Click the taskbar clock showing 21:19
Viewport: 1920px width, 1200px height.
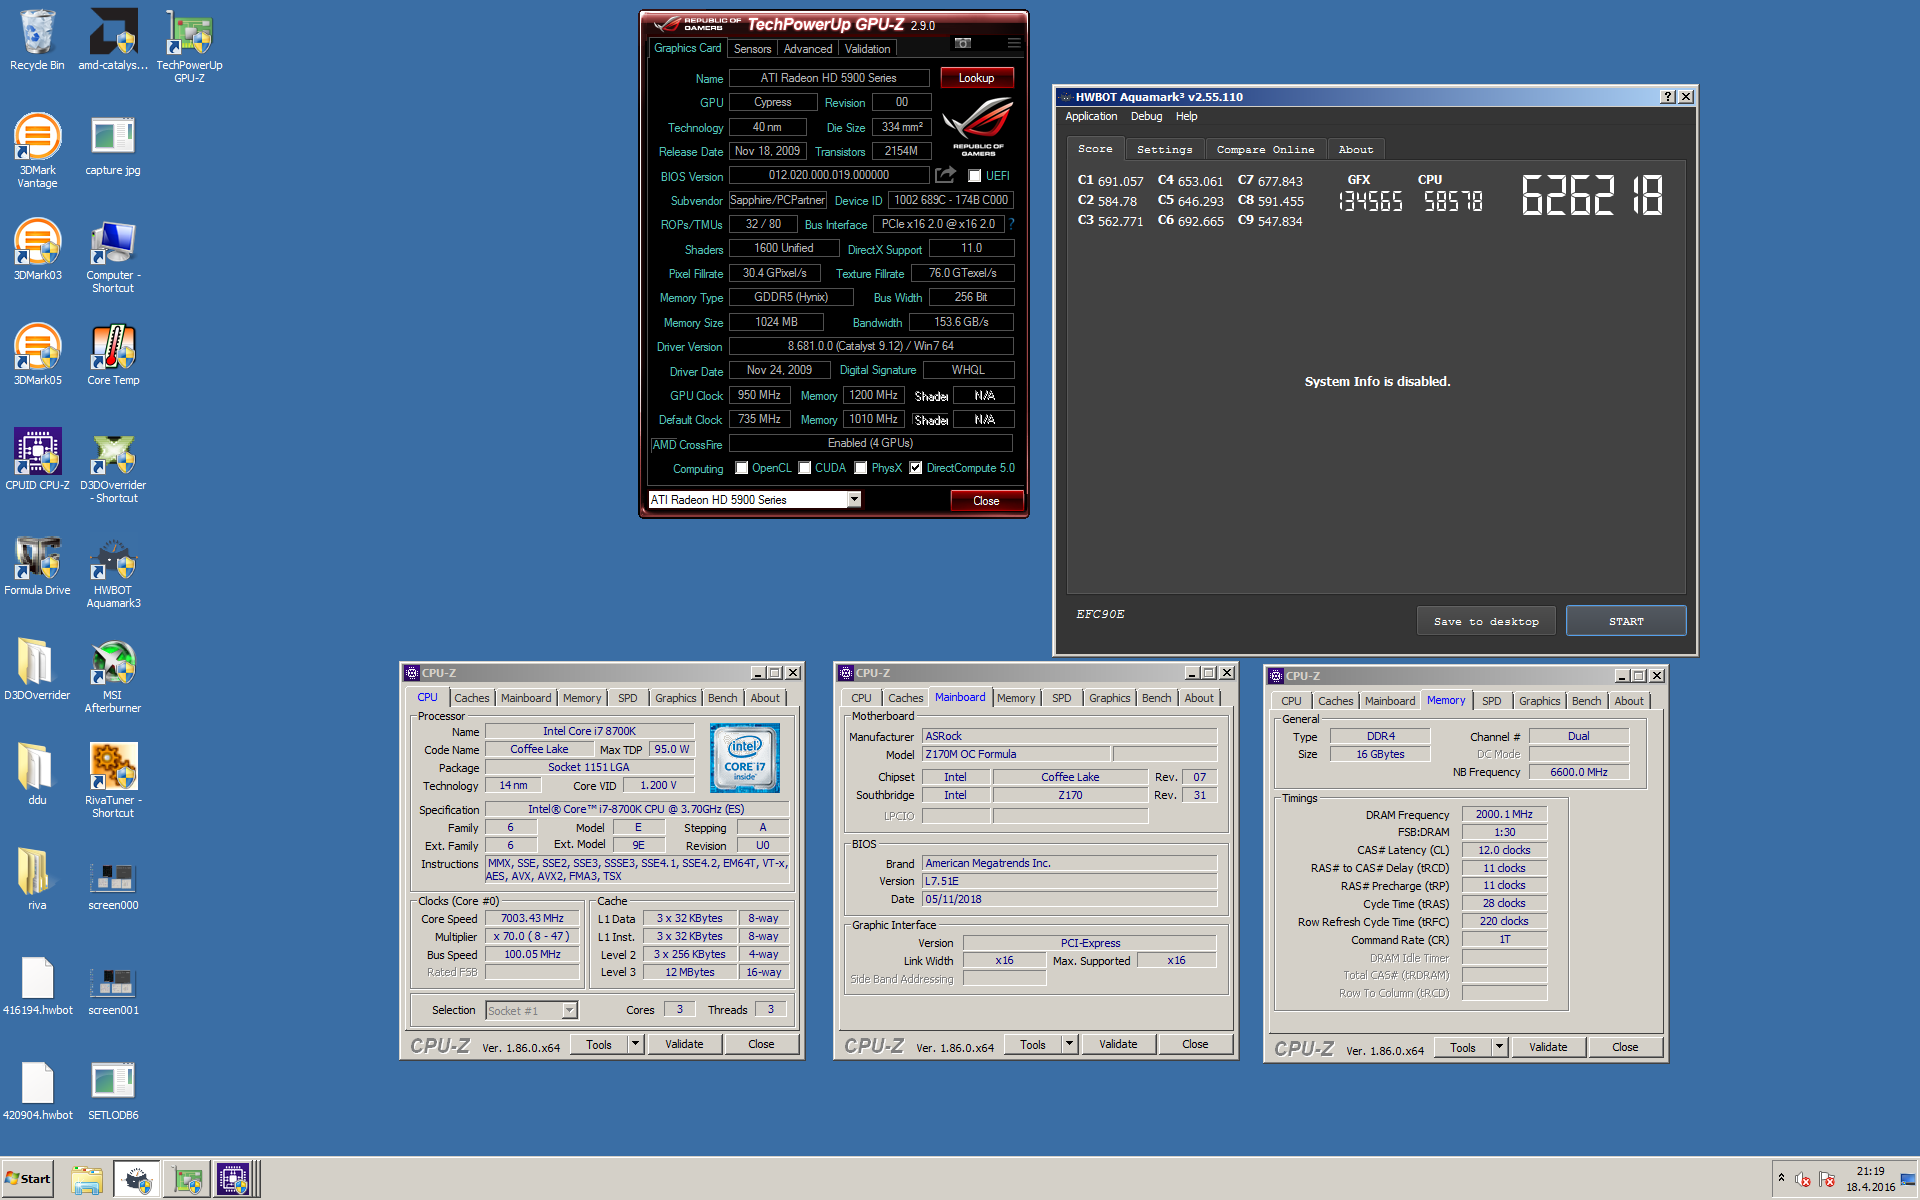[1870, 1179]
